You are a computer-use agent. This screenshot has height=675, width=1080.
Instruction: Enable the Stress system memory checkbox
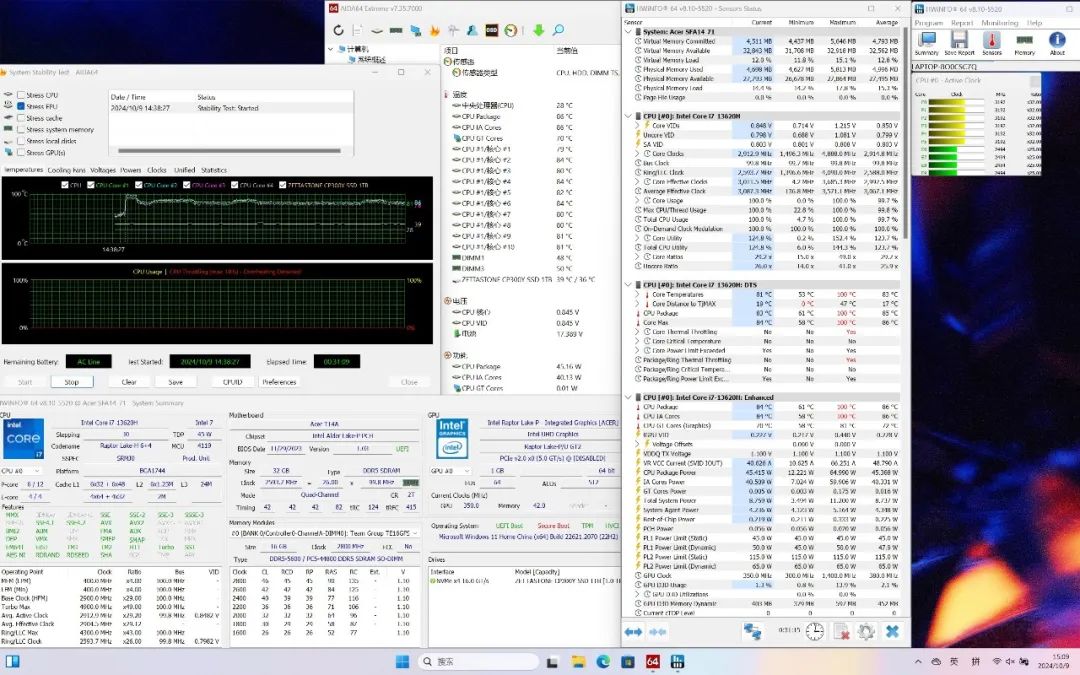[x=21, y=129]
